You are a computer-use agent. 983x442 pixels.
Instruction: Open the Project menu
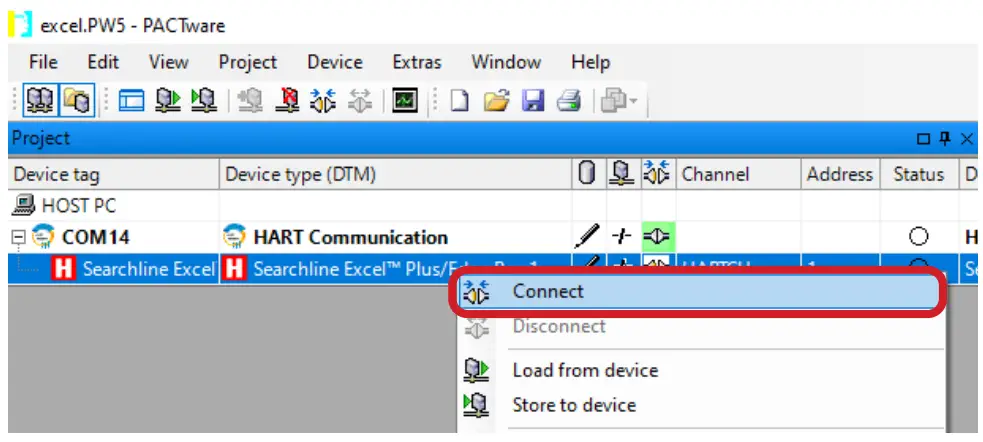click(x=248, y=62)
